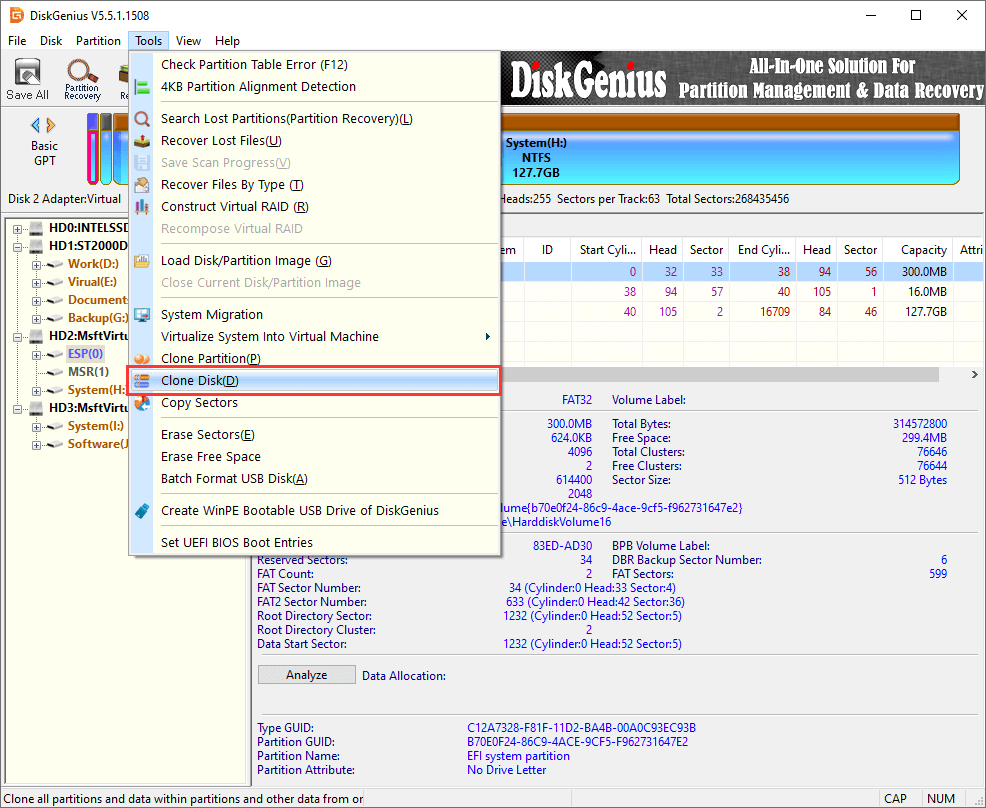Click the Load Disk/Partition Image icon
The width and height of the screenshot is (986, 808).
(142, 261)
